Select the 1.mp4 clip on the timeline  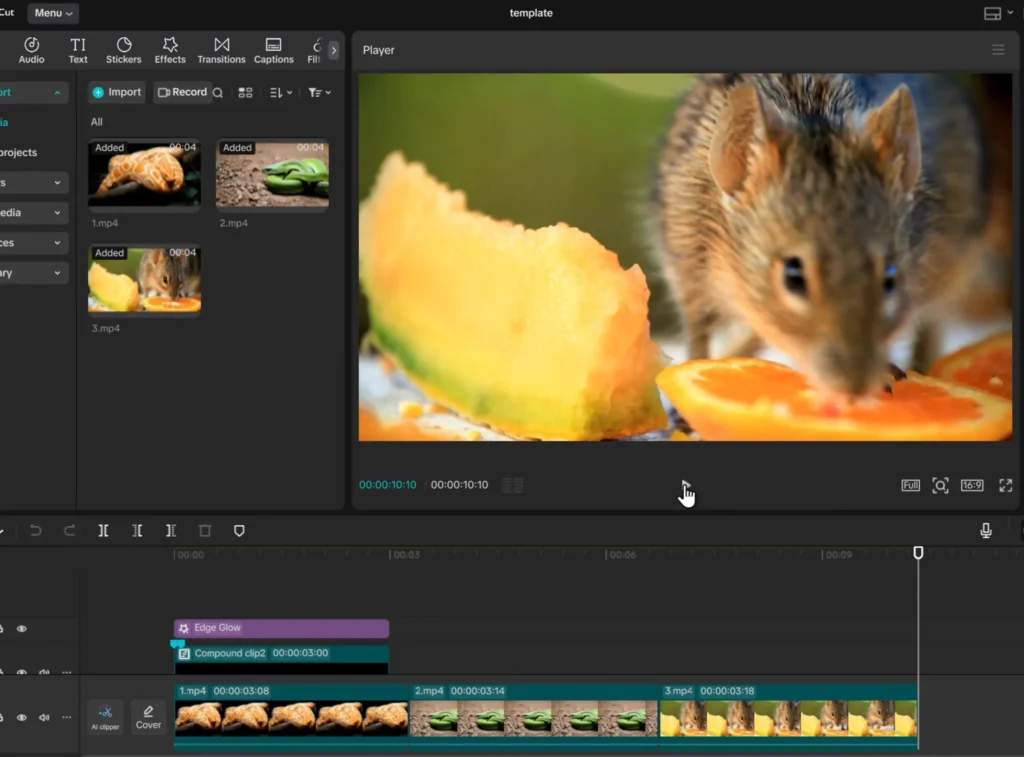click(292, 715)
